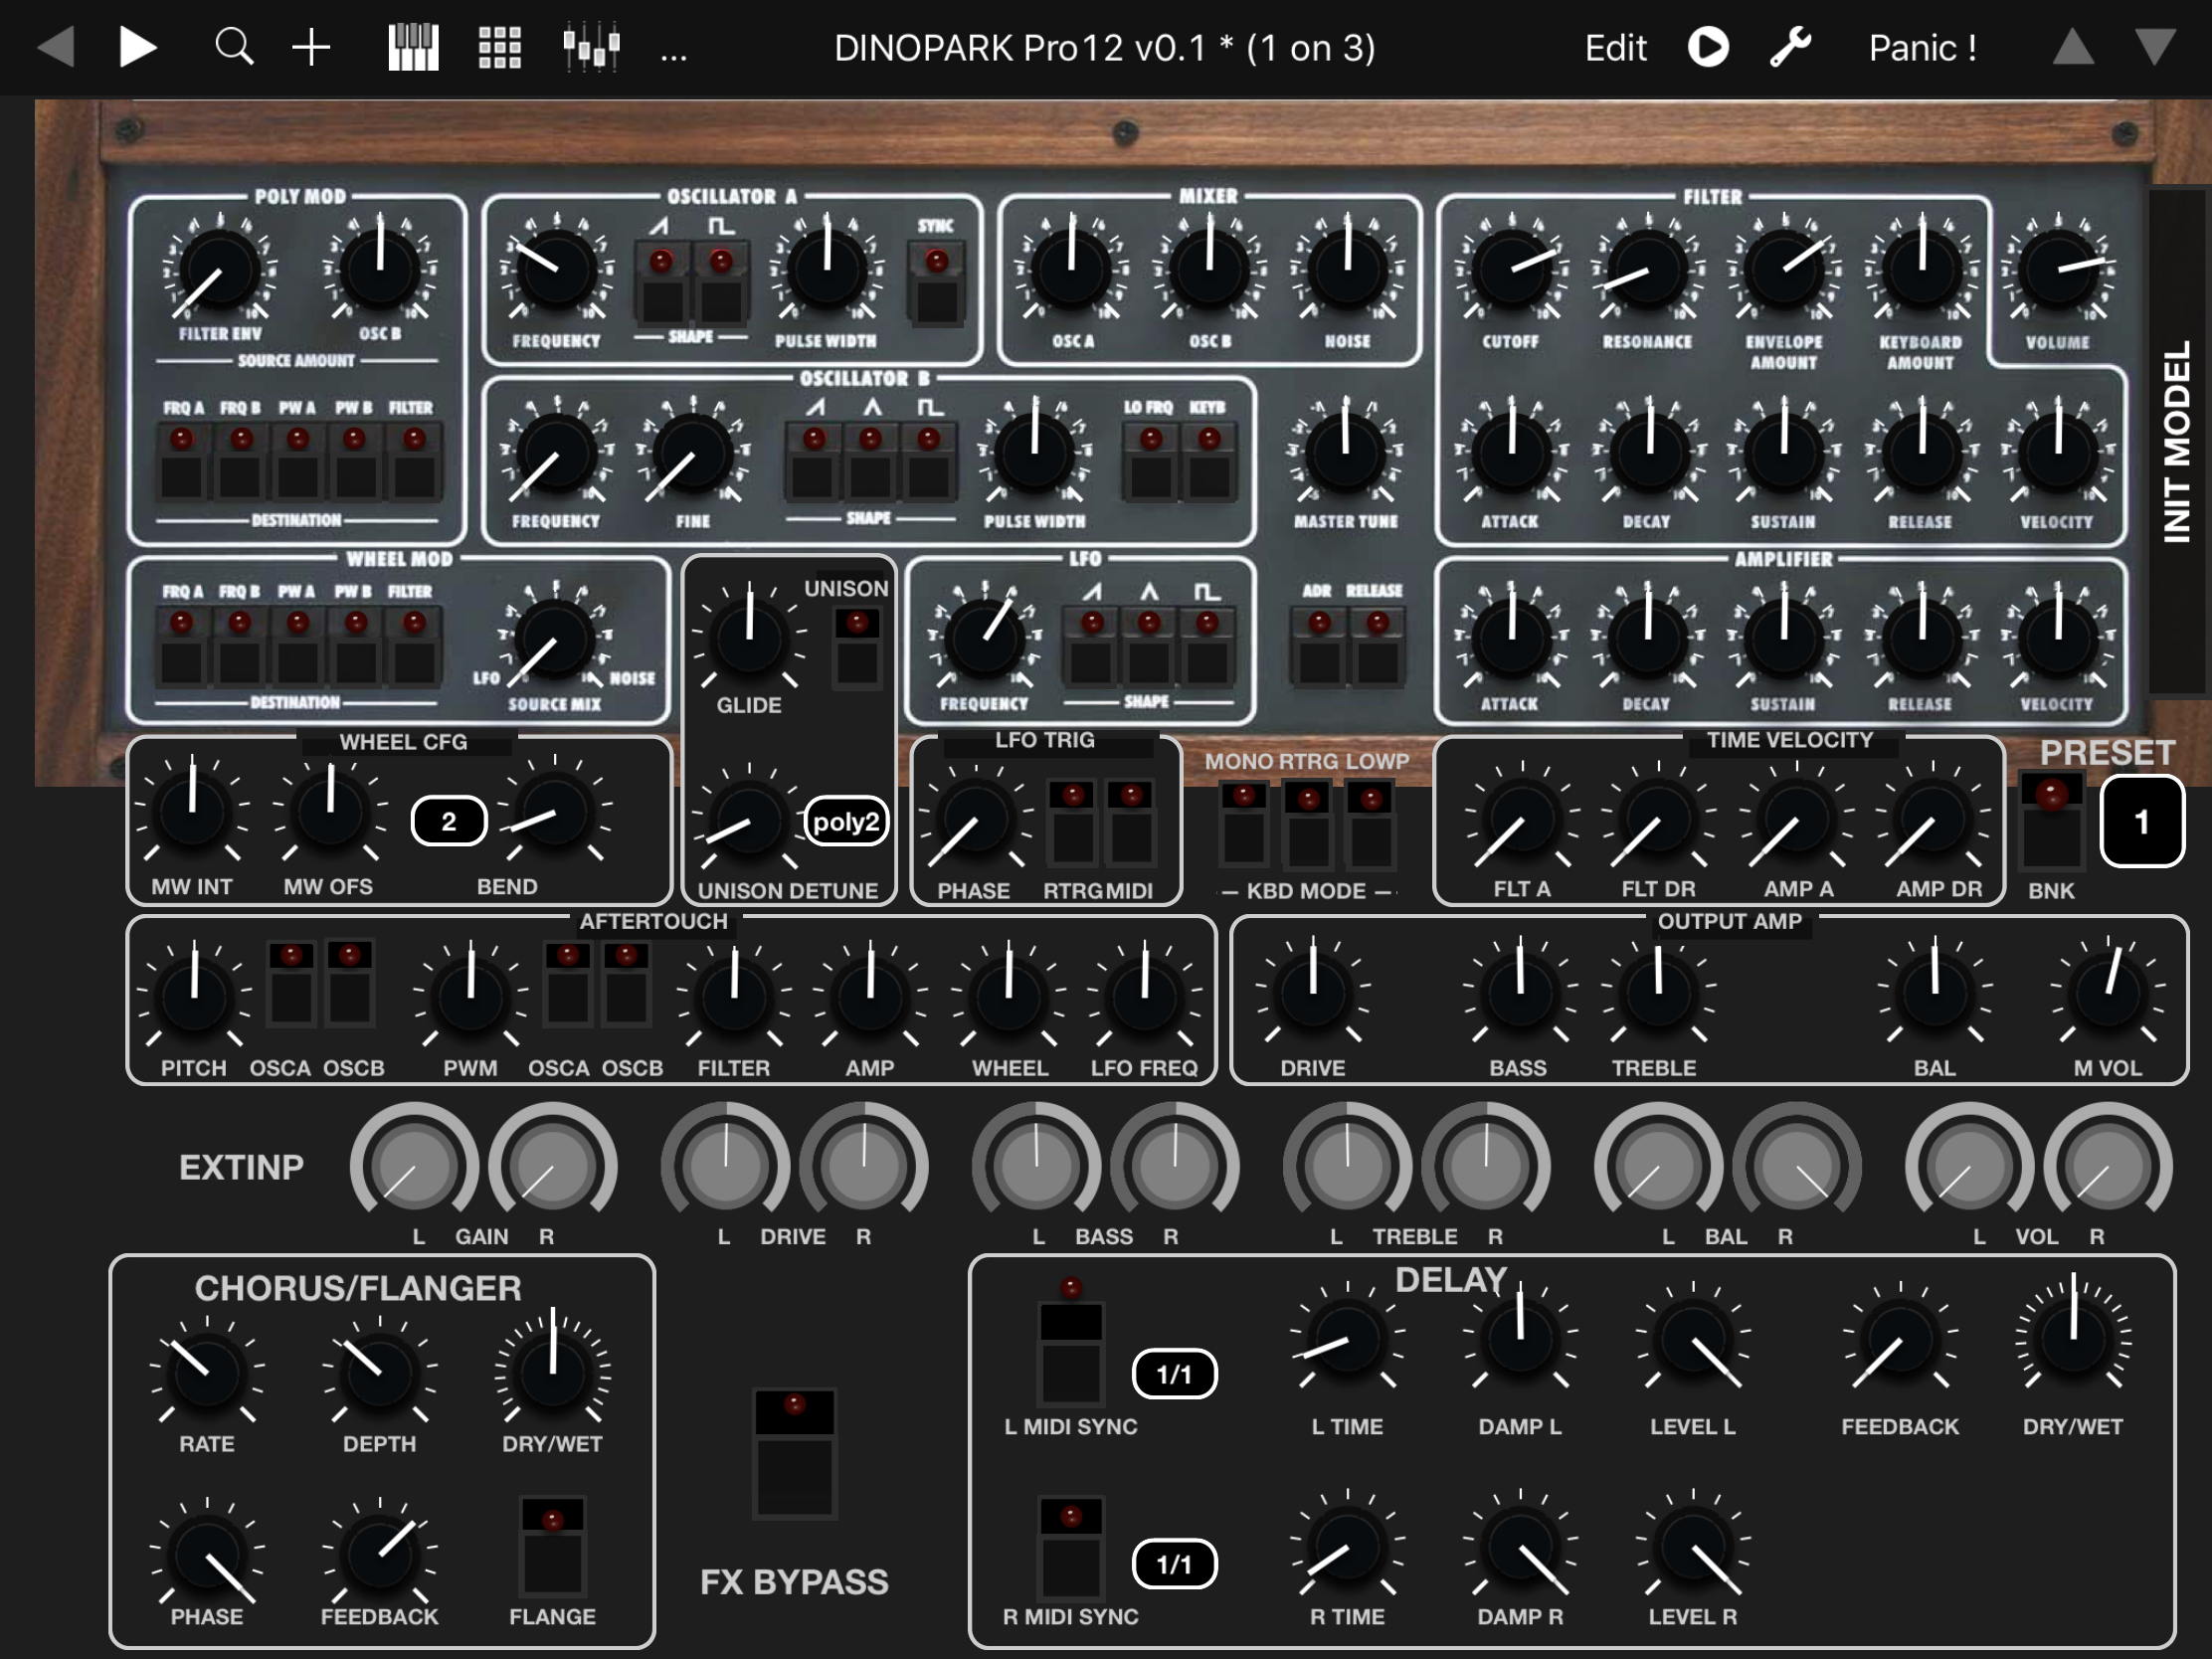
Task: Click the filter RESONANCE knob
Action: (x=1648, y=270)
